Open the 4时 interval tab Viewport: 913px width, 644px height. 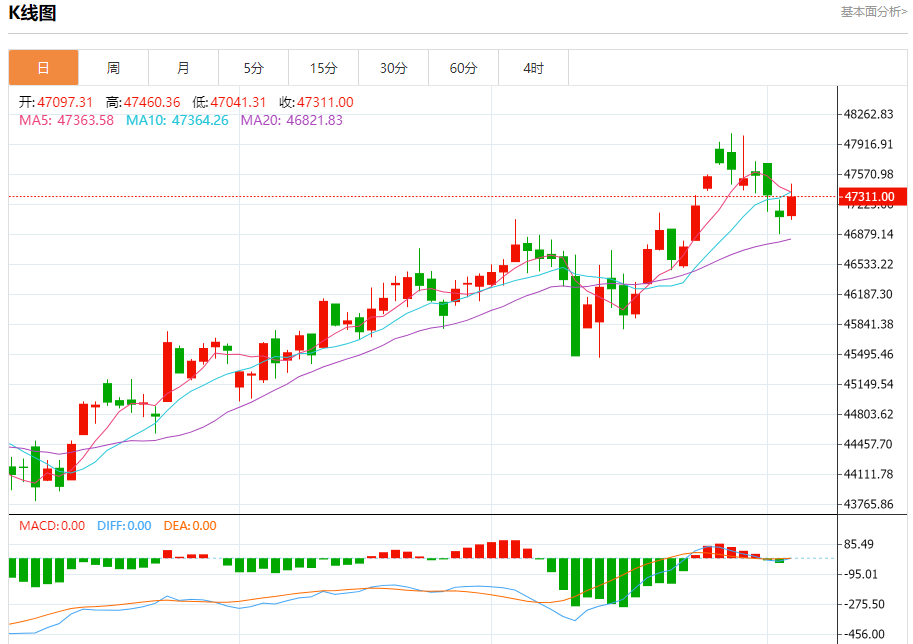[x=533, y=68]
